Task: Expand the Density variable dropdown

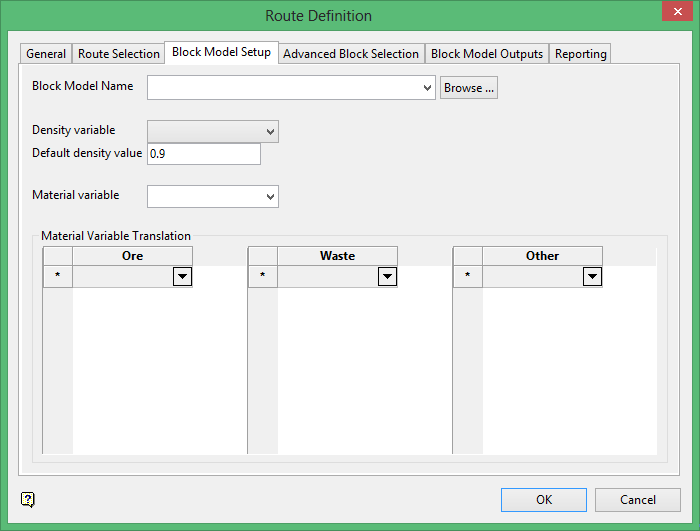Action: [270, 131]
